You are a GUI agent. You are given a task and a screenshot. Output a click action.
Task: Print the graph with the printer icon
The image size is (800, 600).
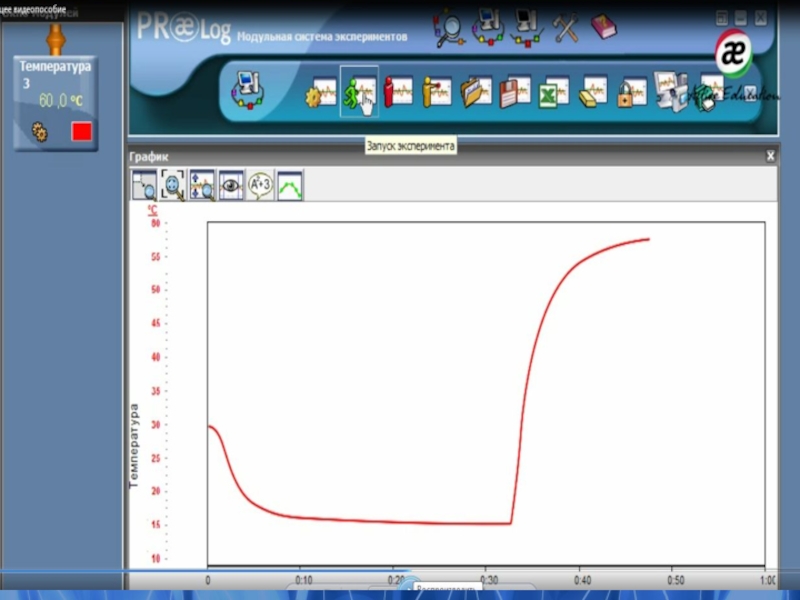pos(709,94)
